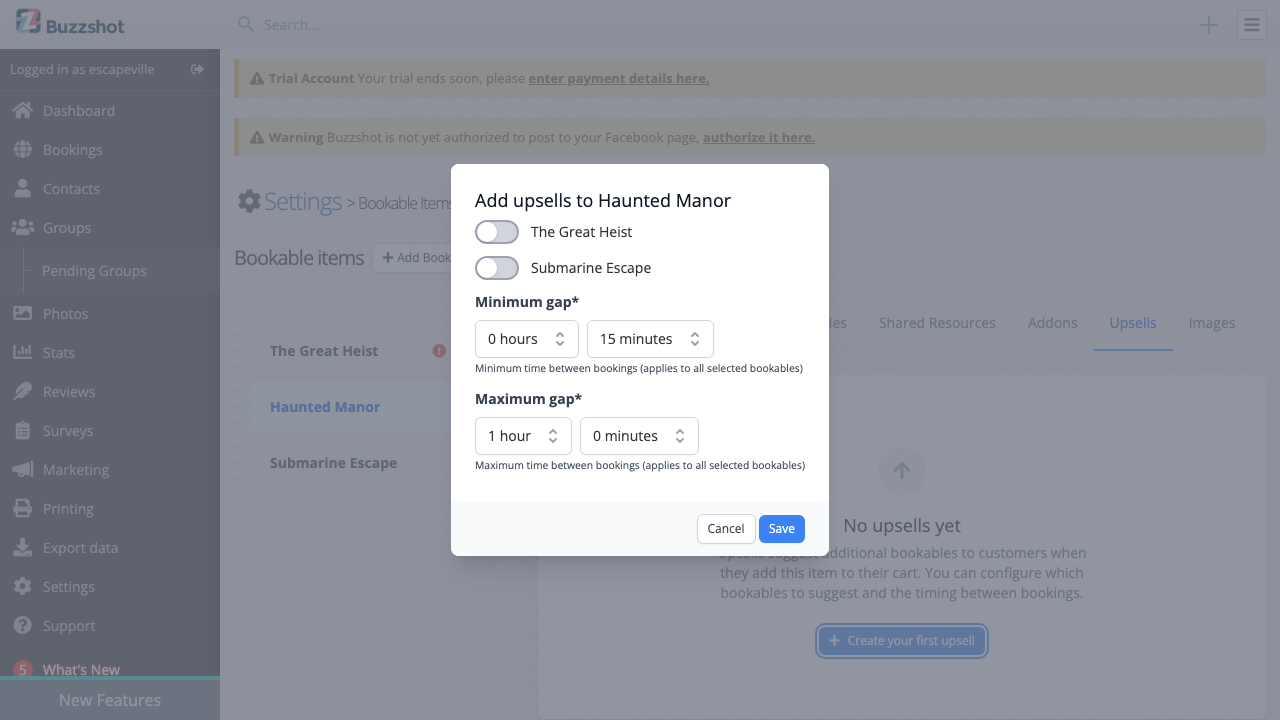This screenshot has height=720, width=1280.
Task: Open the Marketing megaphone section
Action: pyautogui.click(x=74, y=469)
